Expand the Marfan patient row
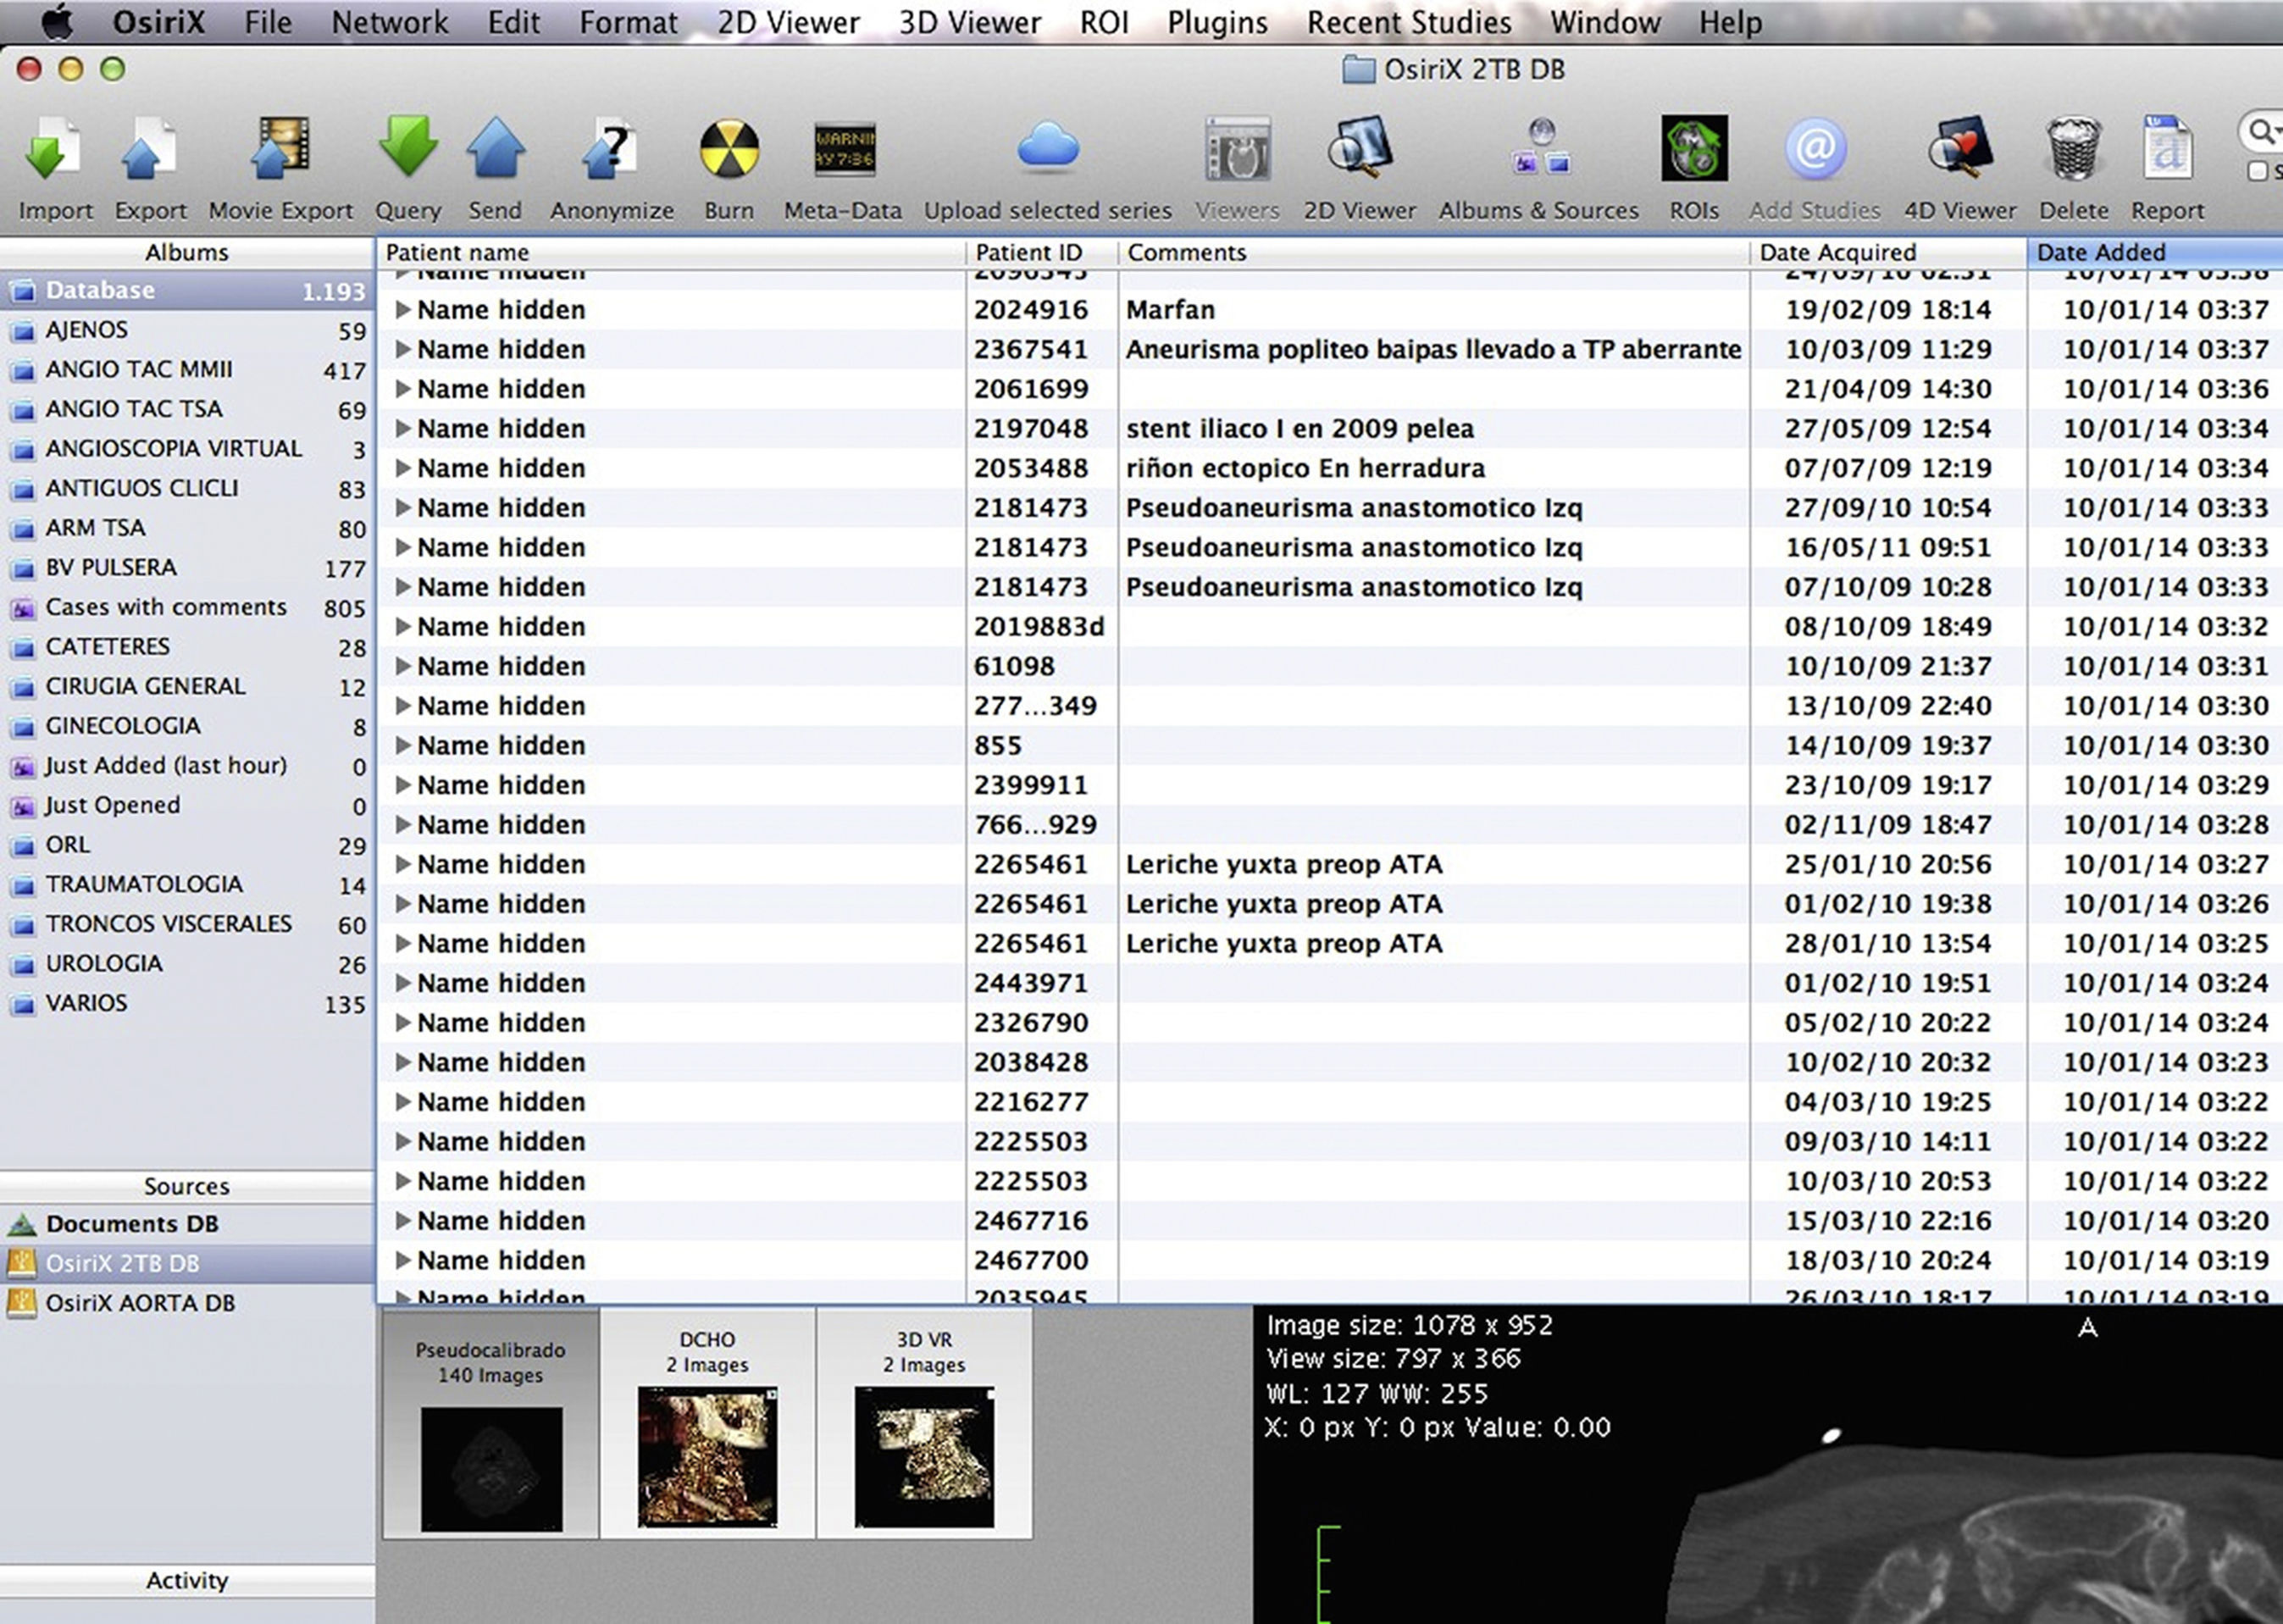This screenshot has height=1624, width=2283. 403,310
